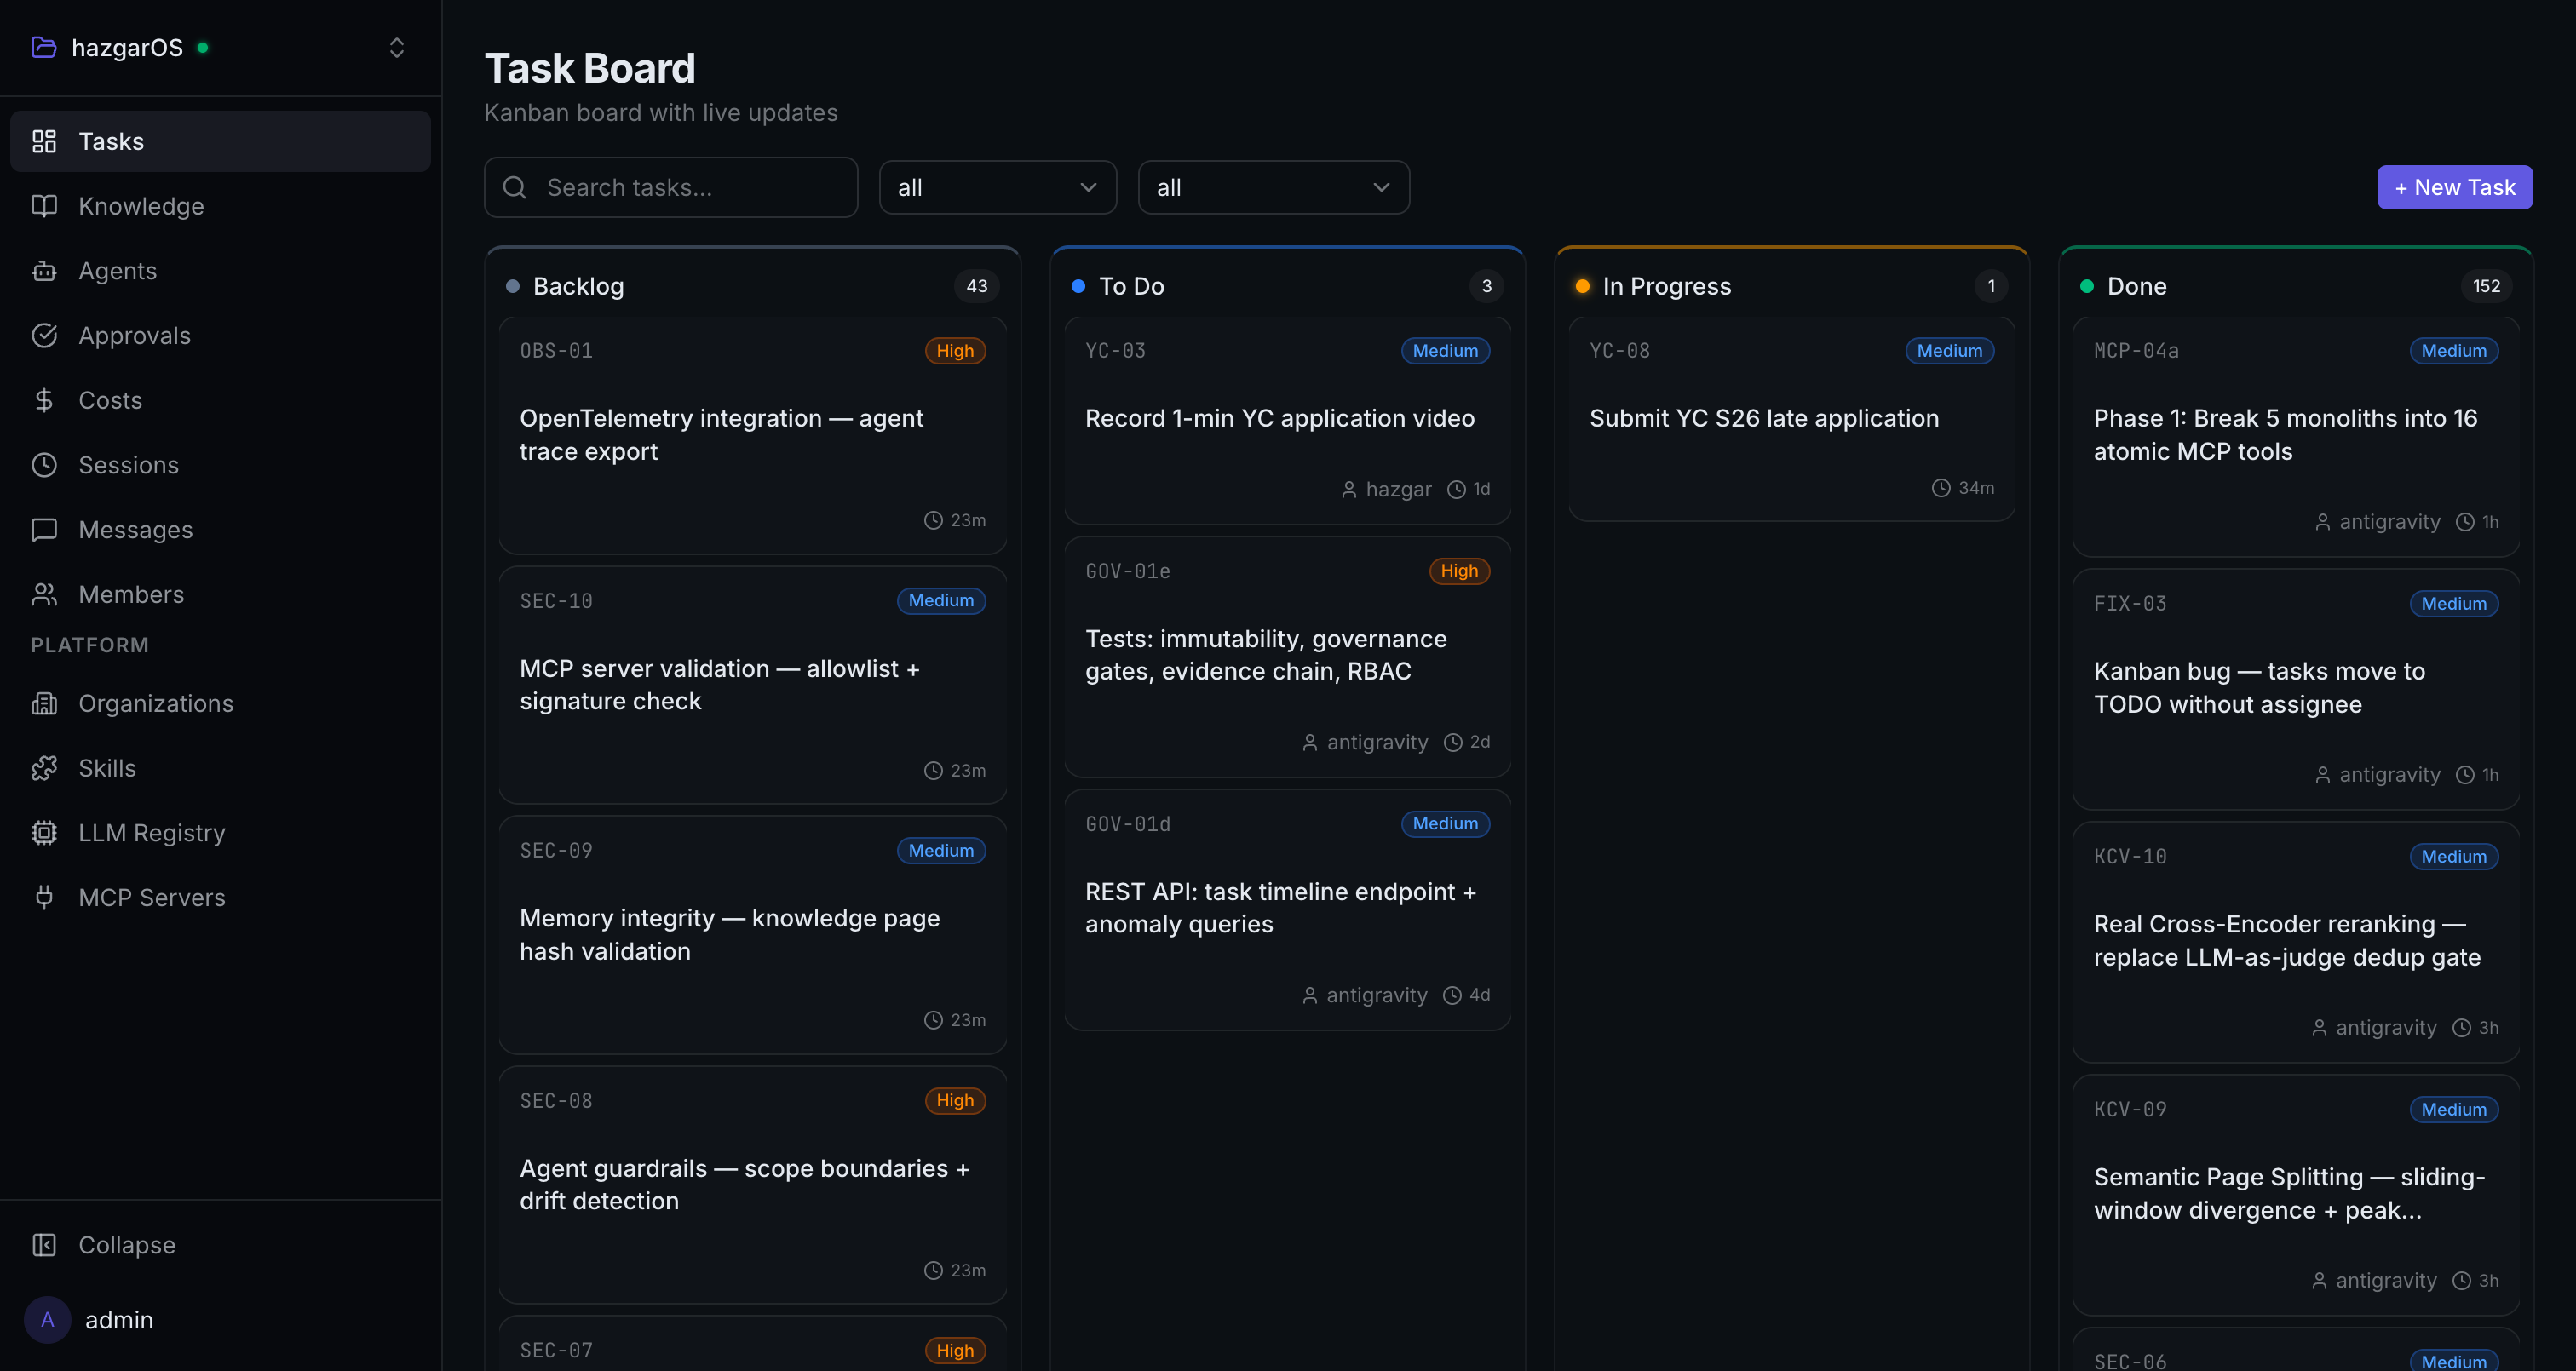Open KCV-10 Cross-Encoder reranking card
2576x1371 pixels.
pos(2295,942)
